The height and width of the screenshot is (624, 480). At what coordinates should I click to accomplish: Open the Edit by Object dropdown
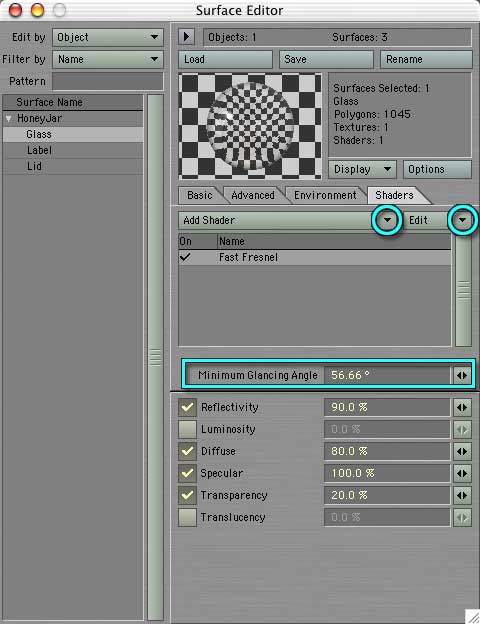point(108,37)
